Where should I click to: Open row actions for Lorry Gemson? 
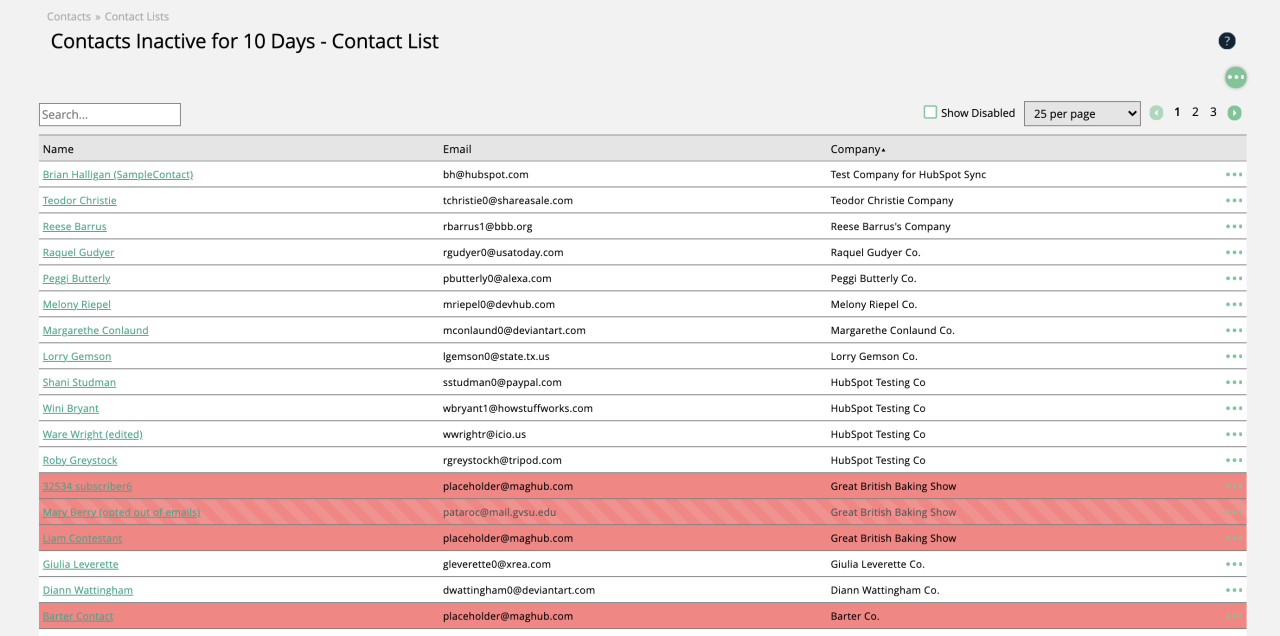click(x=1234, y=356)
